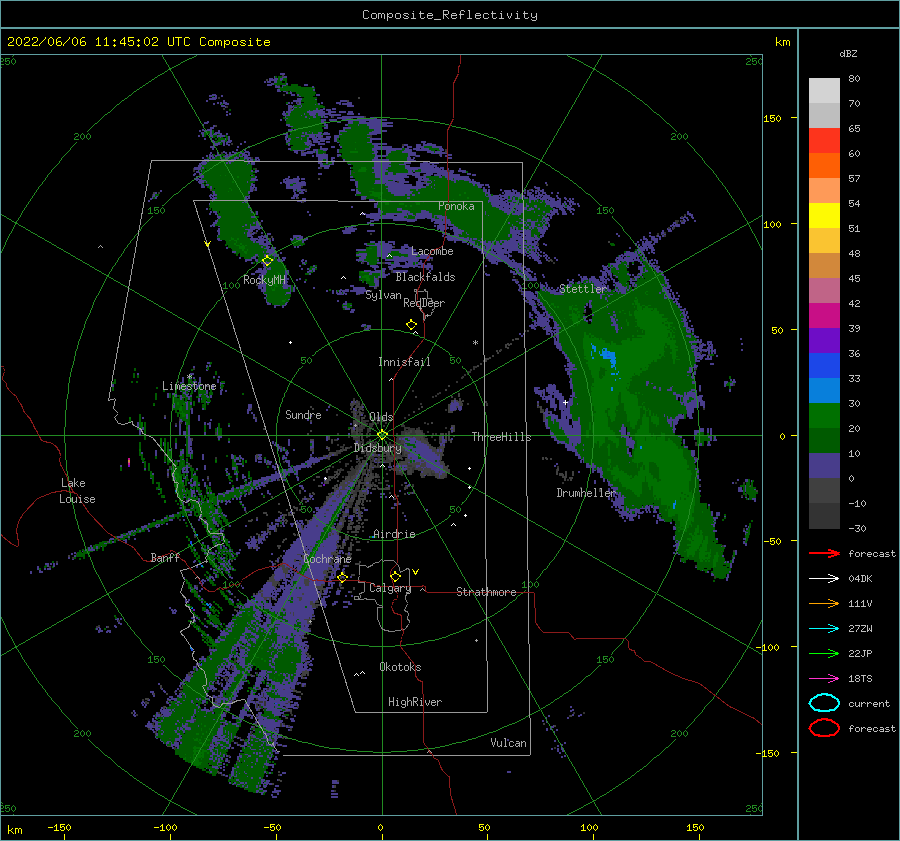Click the ThreeHills label

(501, 437)
